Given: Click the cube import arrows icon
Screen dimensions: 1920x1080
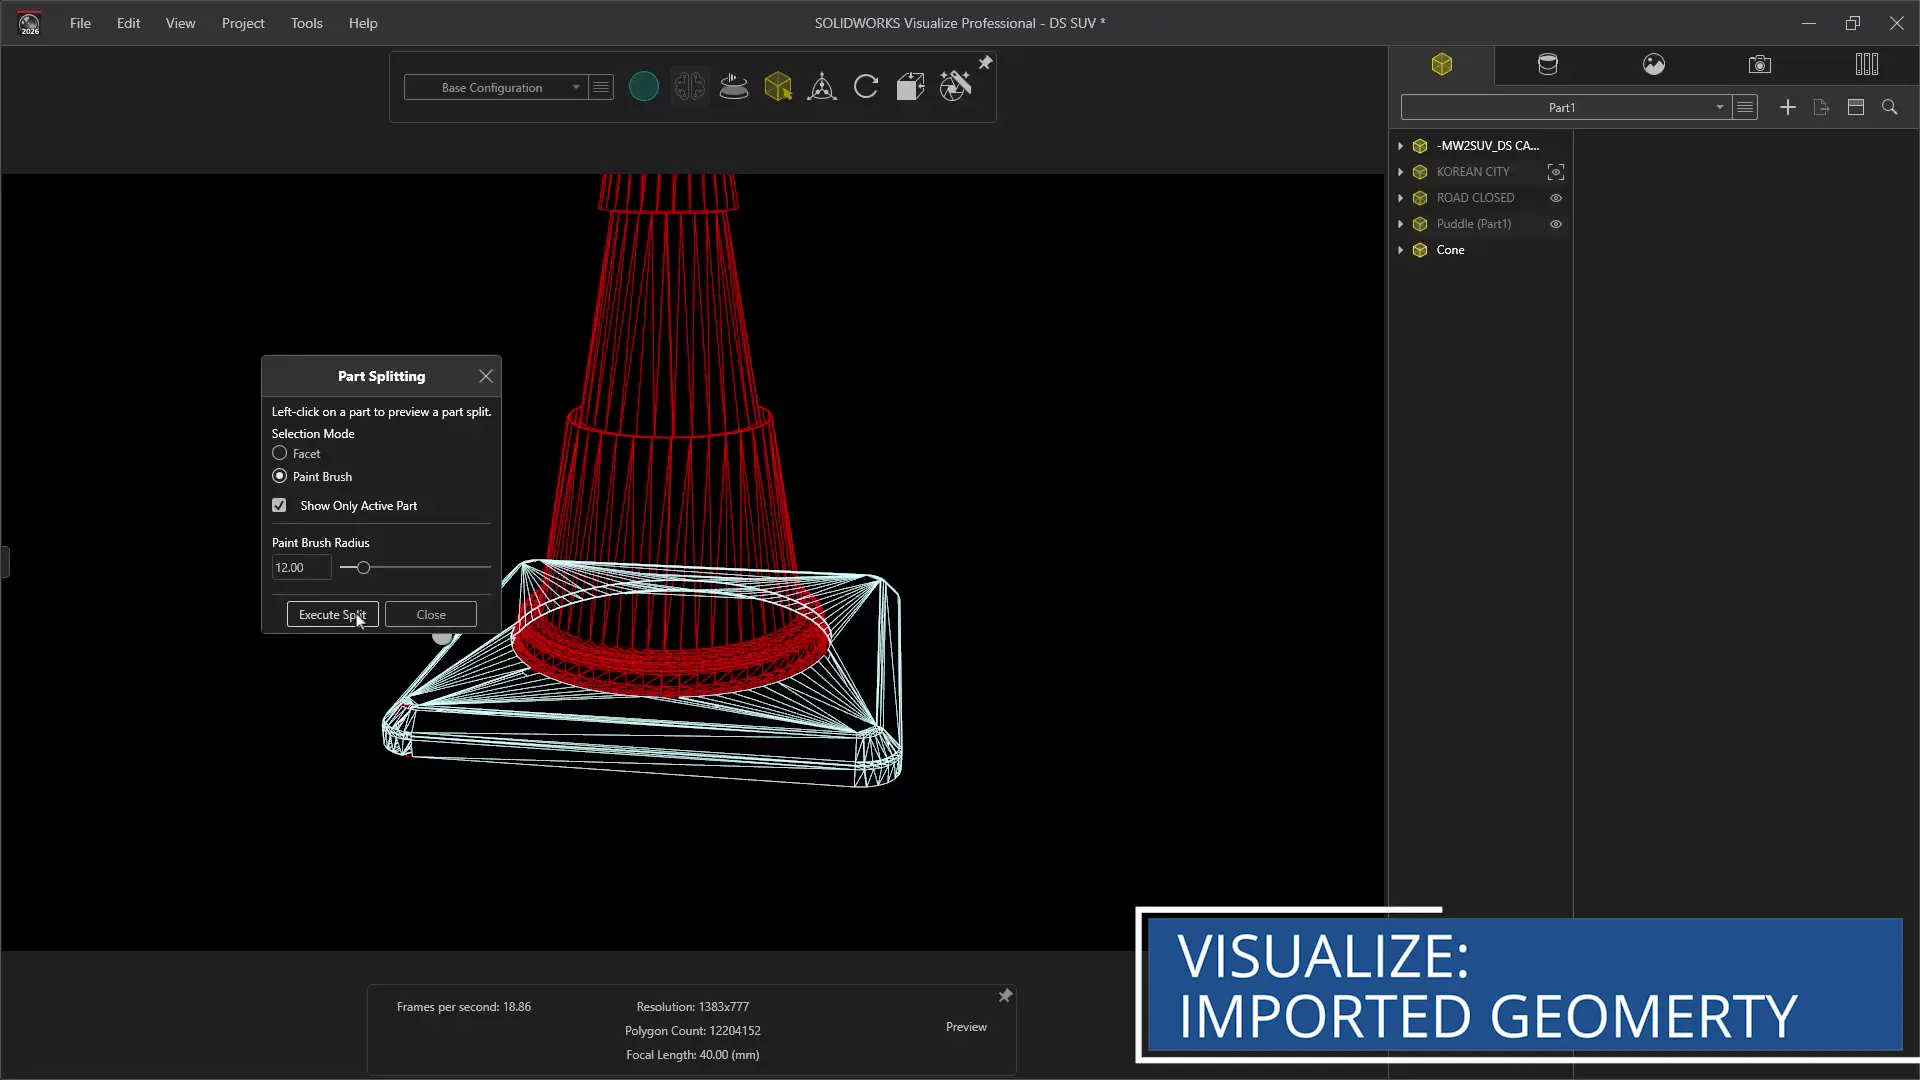Looking at the screenshot, I should [x=910, y=87].
